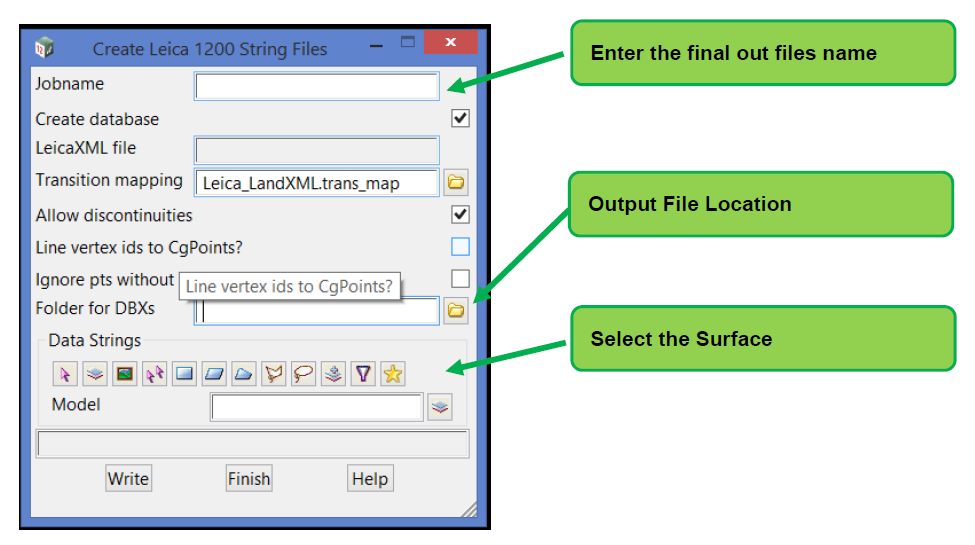Click the 'Jobname' label
975x545 pixels.
click(x=70, y=83)
